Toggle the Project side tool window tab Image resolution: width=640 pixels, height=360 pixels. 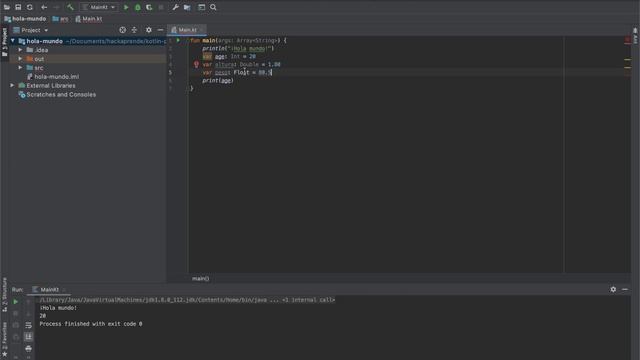4,42
